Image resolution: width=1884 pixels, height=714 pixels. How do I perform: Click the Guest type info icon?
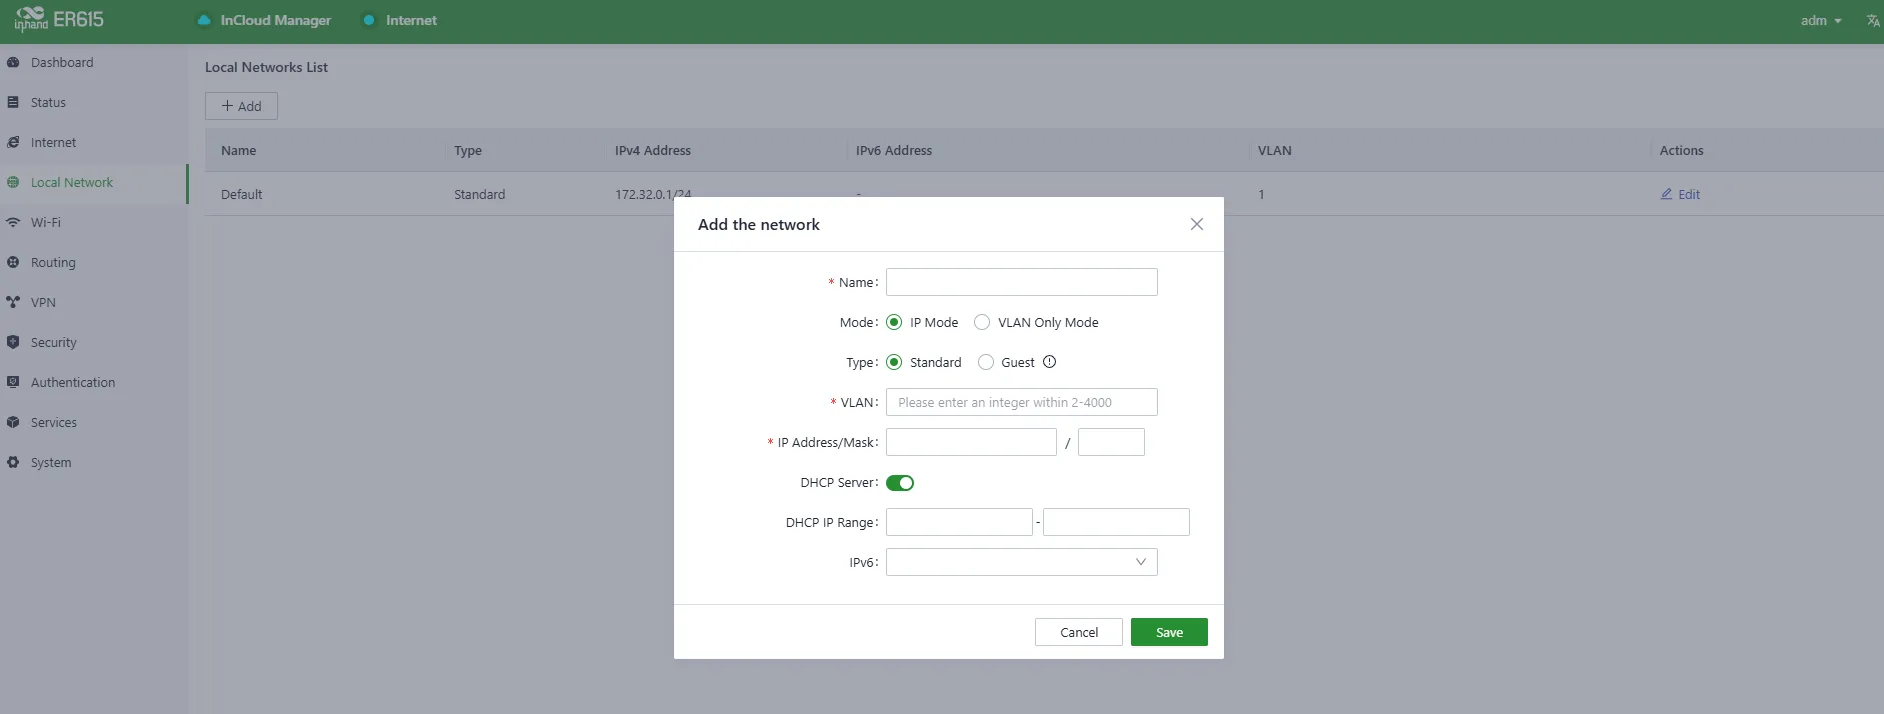coord(1049,362)
